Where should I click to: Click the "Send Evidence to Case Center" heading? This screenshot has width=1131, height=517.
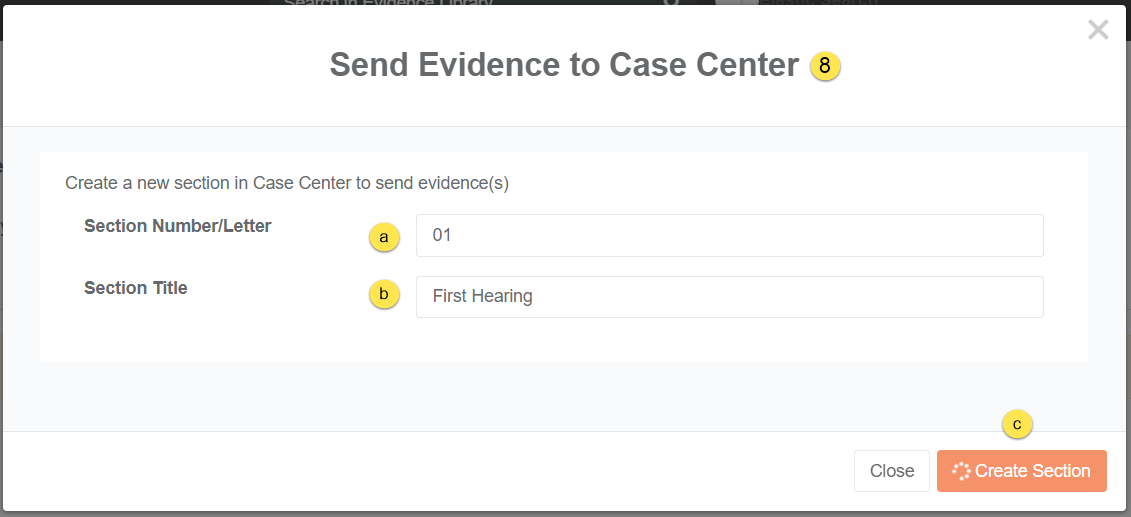[x=564, y=65]
